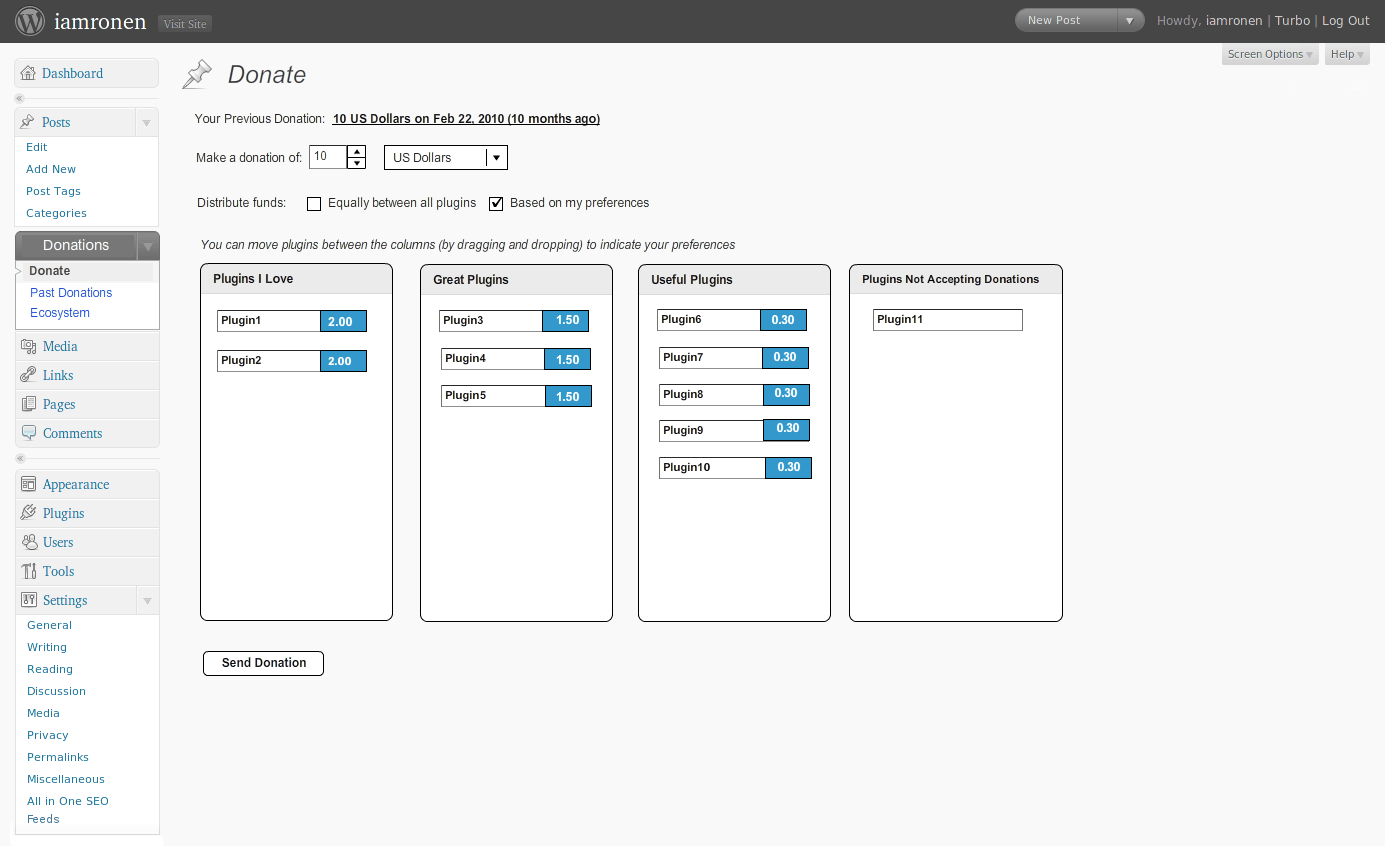The width and height of the screenshot is (1389, 853).
Task: Click the Send Donation button
Action: click(x=263, y=663)
